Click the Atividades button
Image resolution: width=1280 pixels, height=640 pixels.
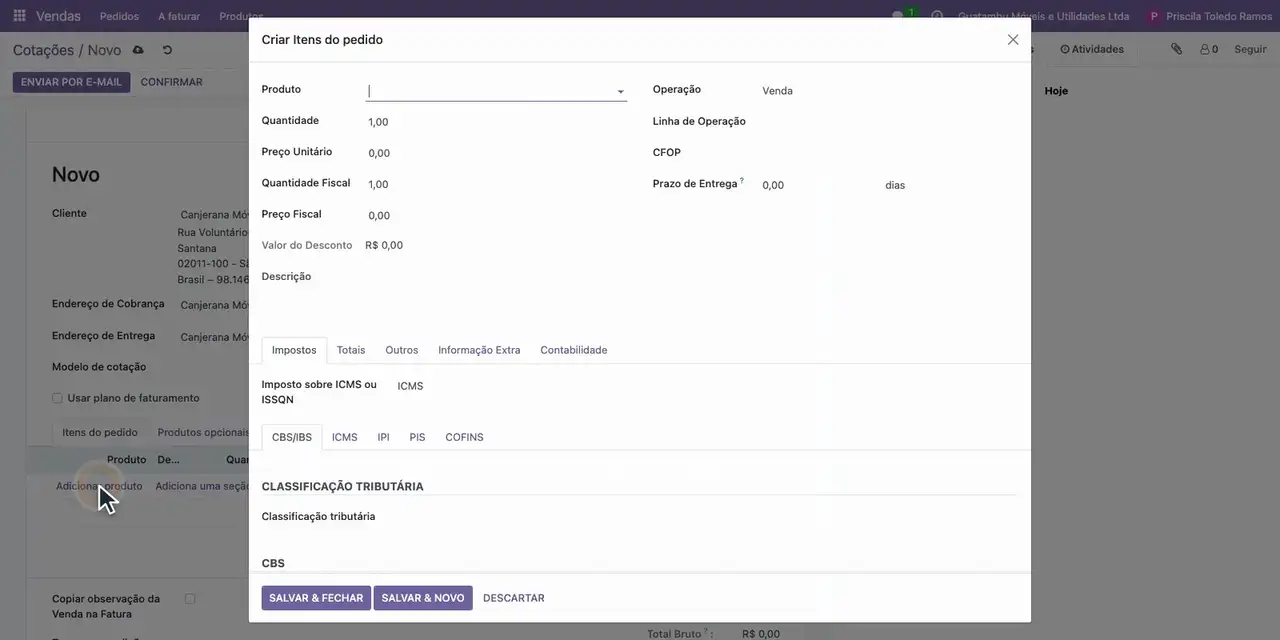click(x=1092, y=49)
